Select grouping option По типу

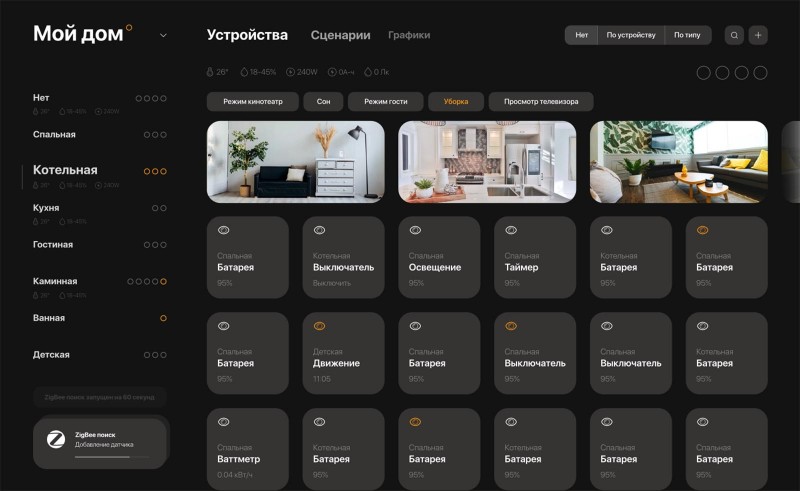click(x=687, y=35)
